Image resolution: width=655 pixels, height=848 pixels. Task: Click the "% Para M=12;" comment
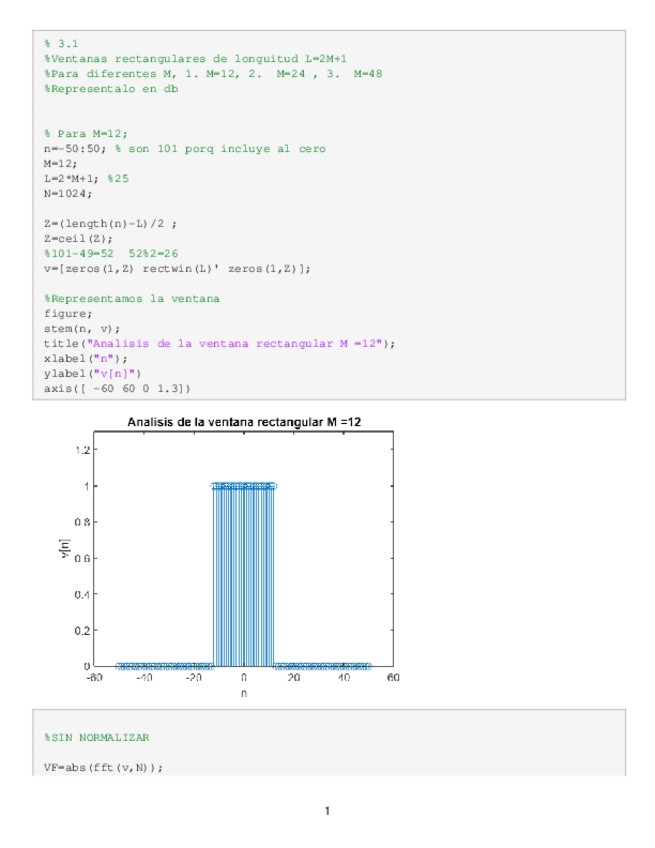click(x=85, y=133)
